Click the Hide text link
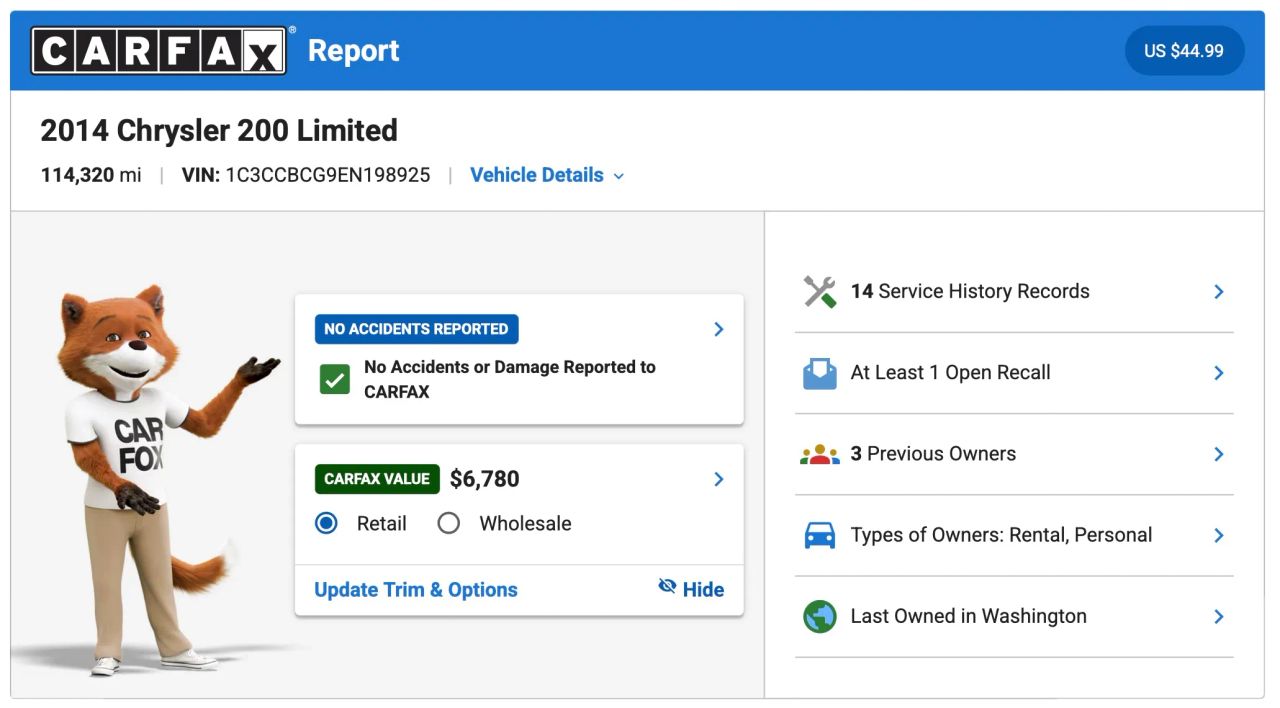Image resolution: width=1280 pixels, height=708 pixels. (x=703, y=590)
